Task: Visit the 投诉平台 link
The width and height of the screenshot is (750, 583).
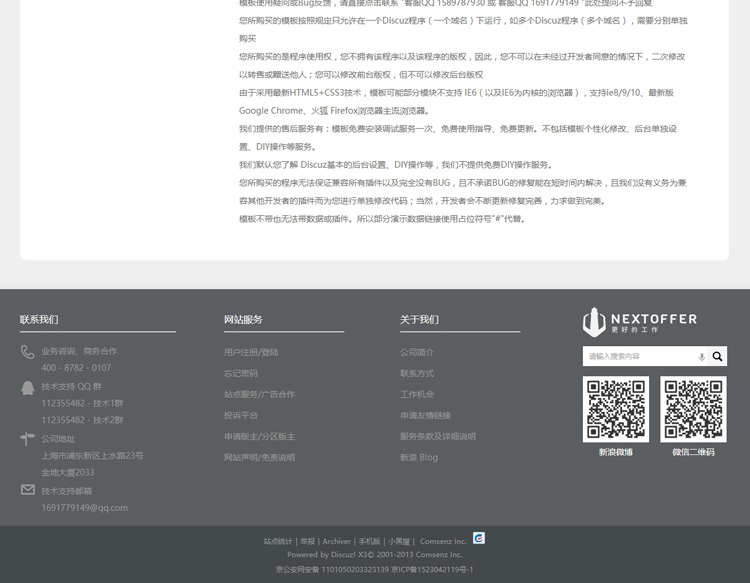Action: coord(241,415)
